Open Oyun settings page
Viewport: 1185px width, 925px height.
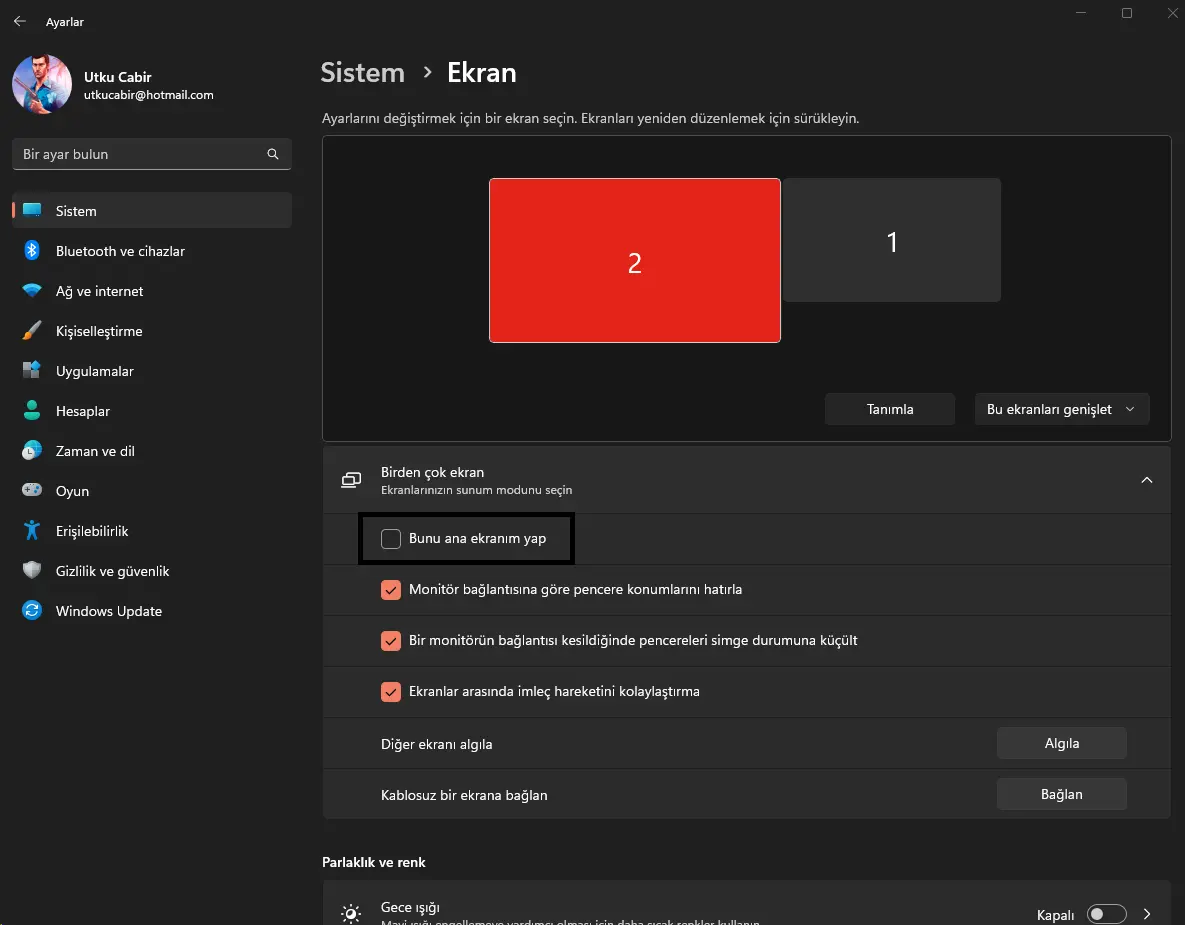[x=152, y=491]
